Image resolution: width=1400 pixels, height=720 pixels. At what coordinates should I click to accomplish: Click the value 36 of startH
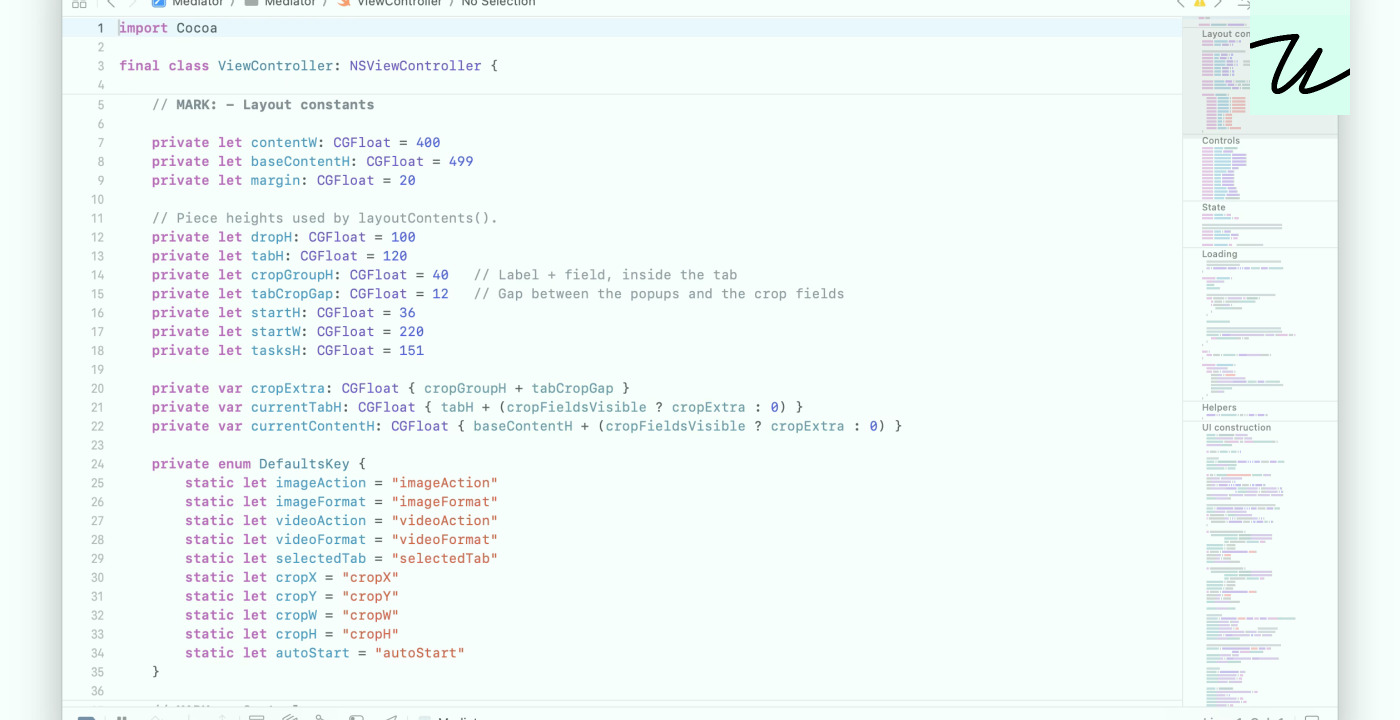coord(407,313)
